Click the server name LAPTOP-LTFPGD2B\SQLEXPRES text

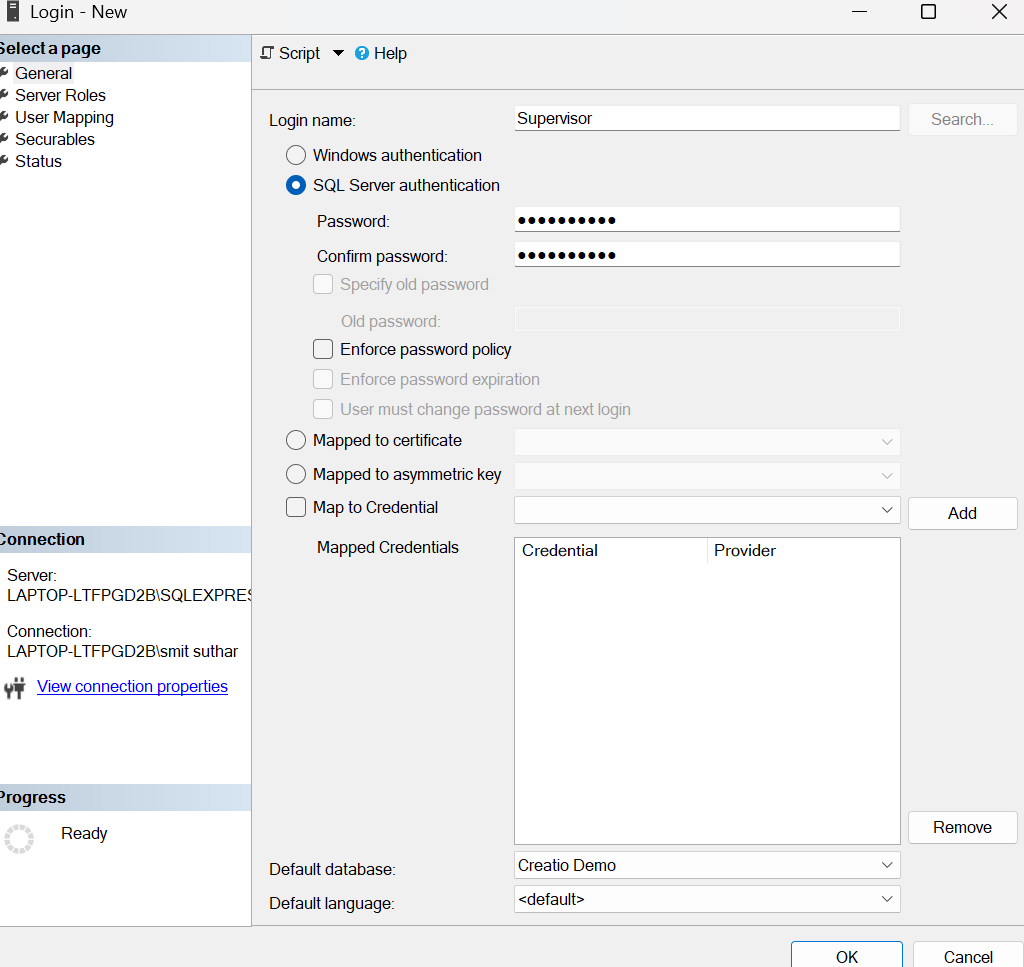tap(129, 595)
